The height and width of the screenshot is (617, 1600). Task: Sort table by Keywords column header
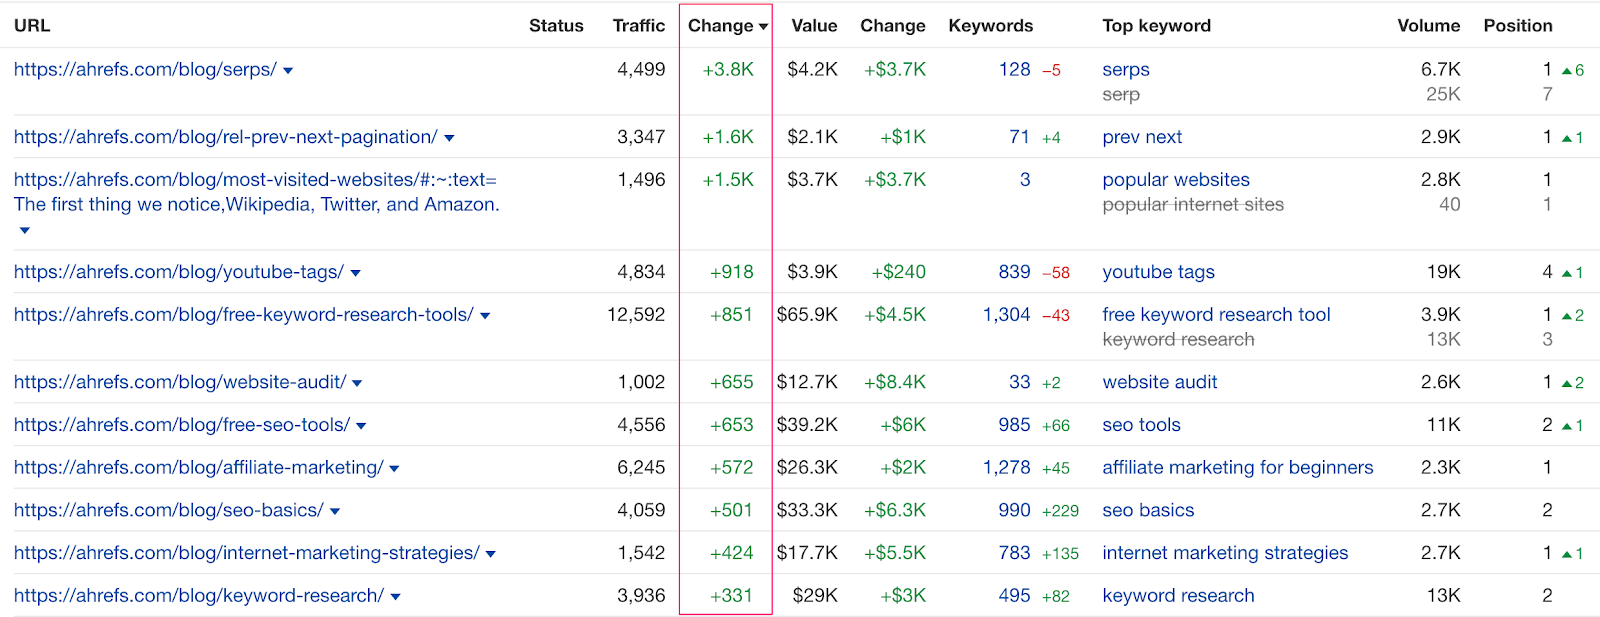tap(990, 26)
